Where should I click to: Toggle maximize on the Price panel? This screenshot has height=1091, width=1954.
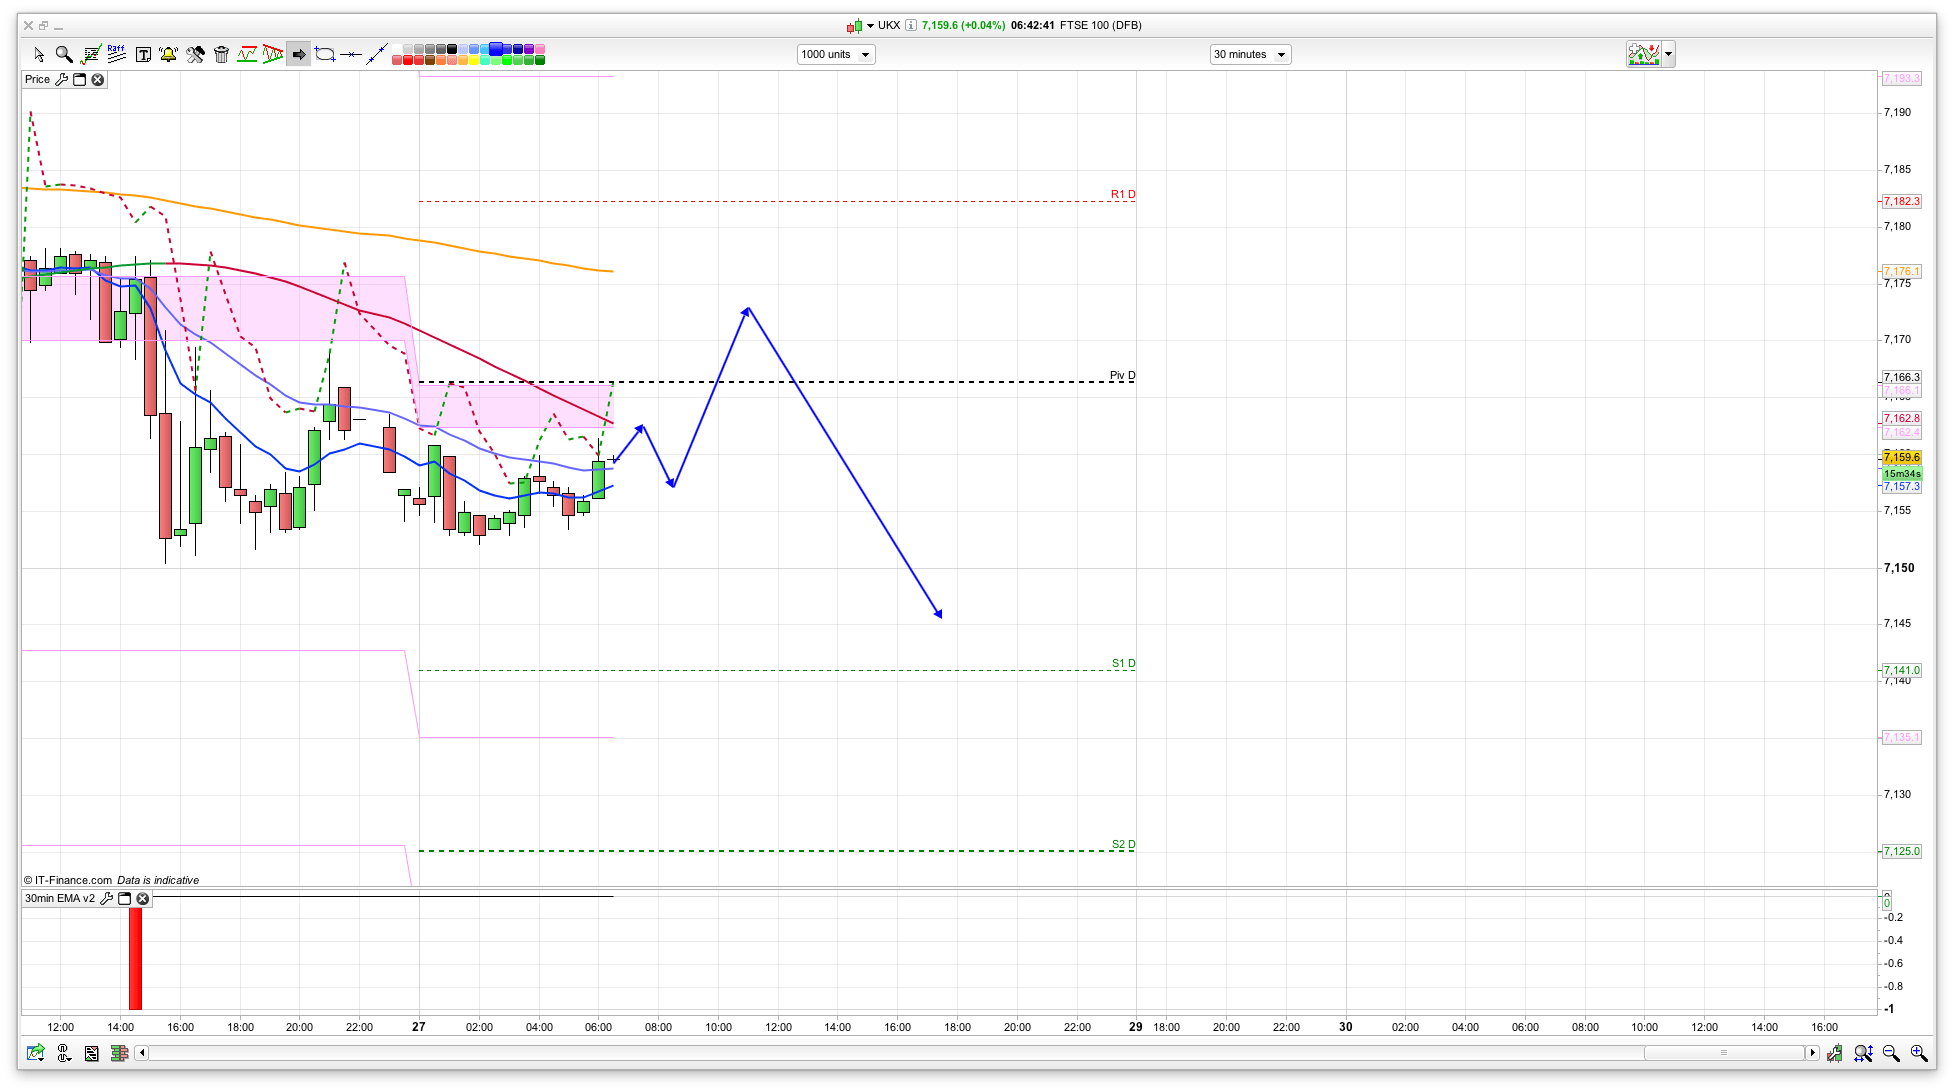[x=80, y=79]
